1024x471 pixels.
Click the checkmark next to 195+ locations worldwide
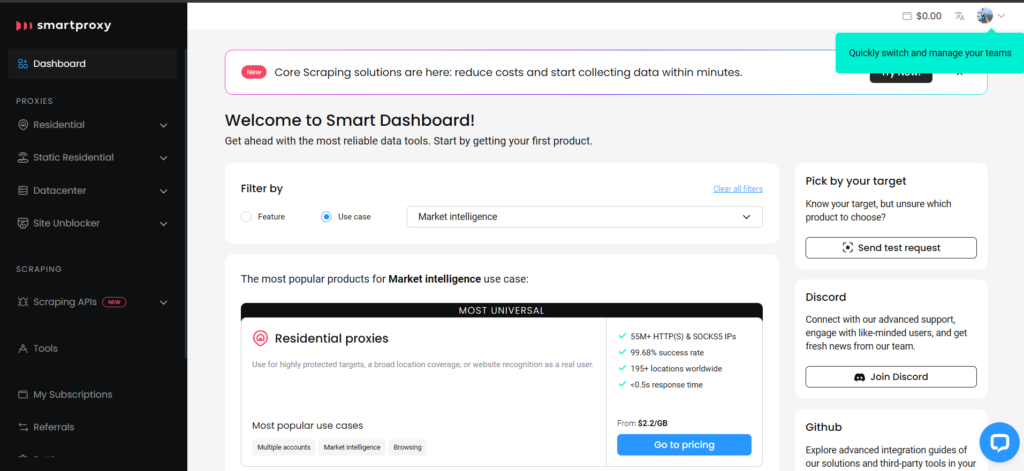pyautogui.click(x=622, y=368)
